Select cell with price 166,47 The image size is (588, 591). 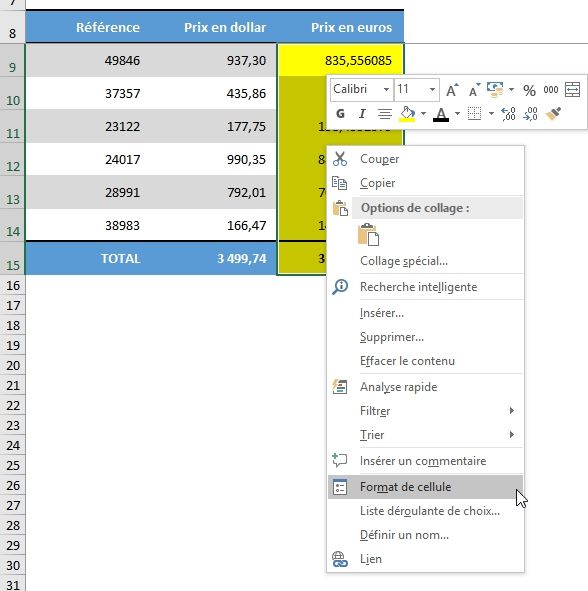point(214,225)
